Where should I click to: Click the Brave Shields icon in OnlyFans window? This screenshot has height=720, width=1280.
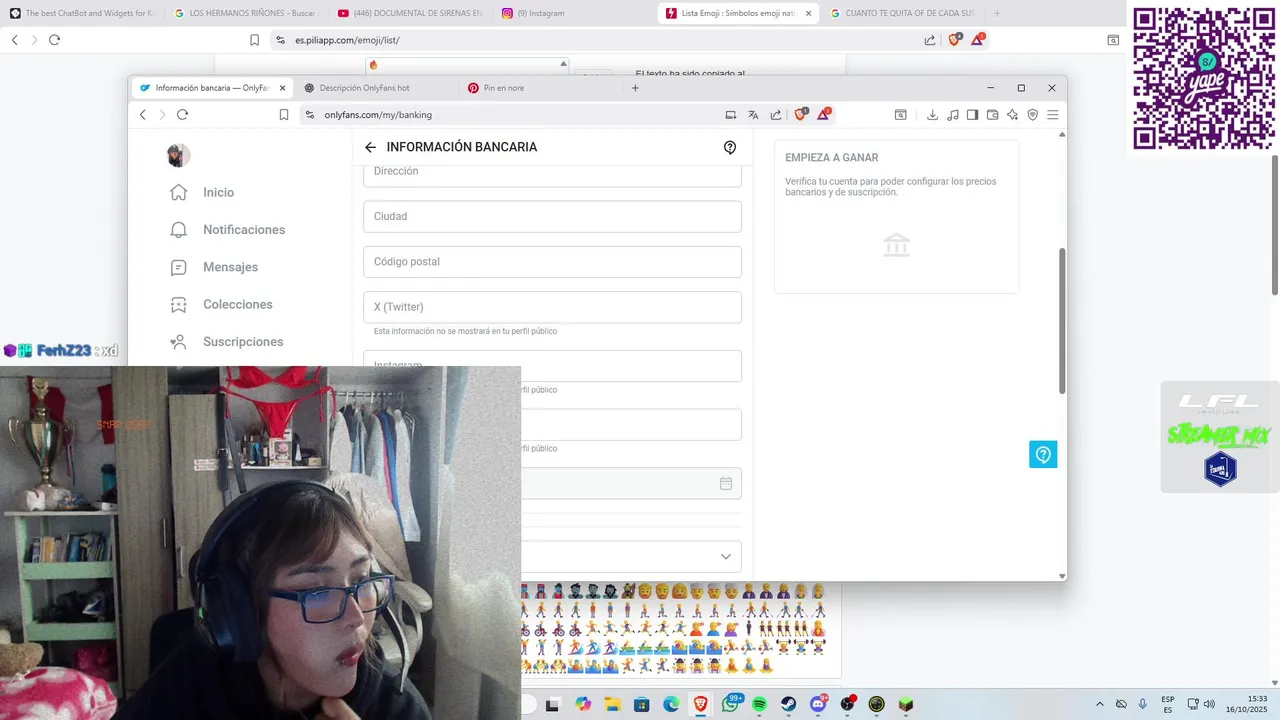[x=800, y=115]
